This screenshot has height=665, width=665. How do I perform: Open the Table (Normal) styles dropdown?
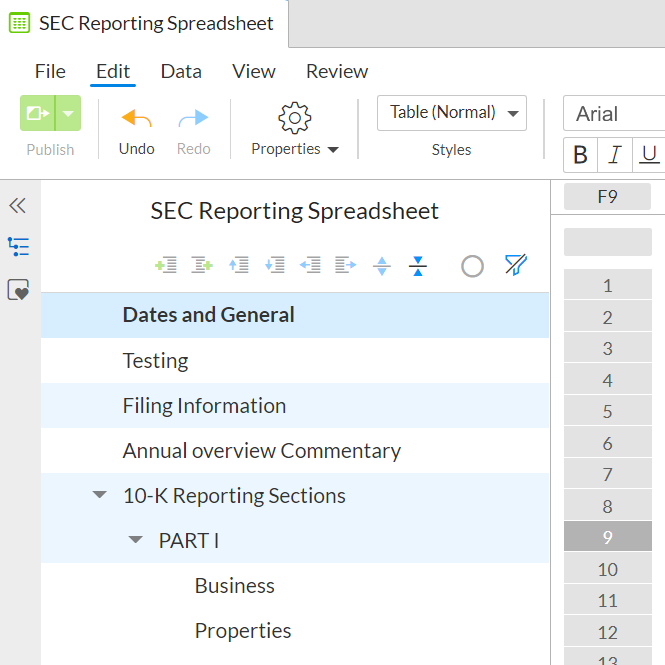pyautogui.click(x=451, y=113)
